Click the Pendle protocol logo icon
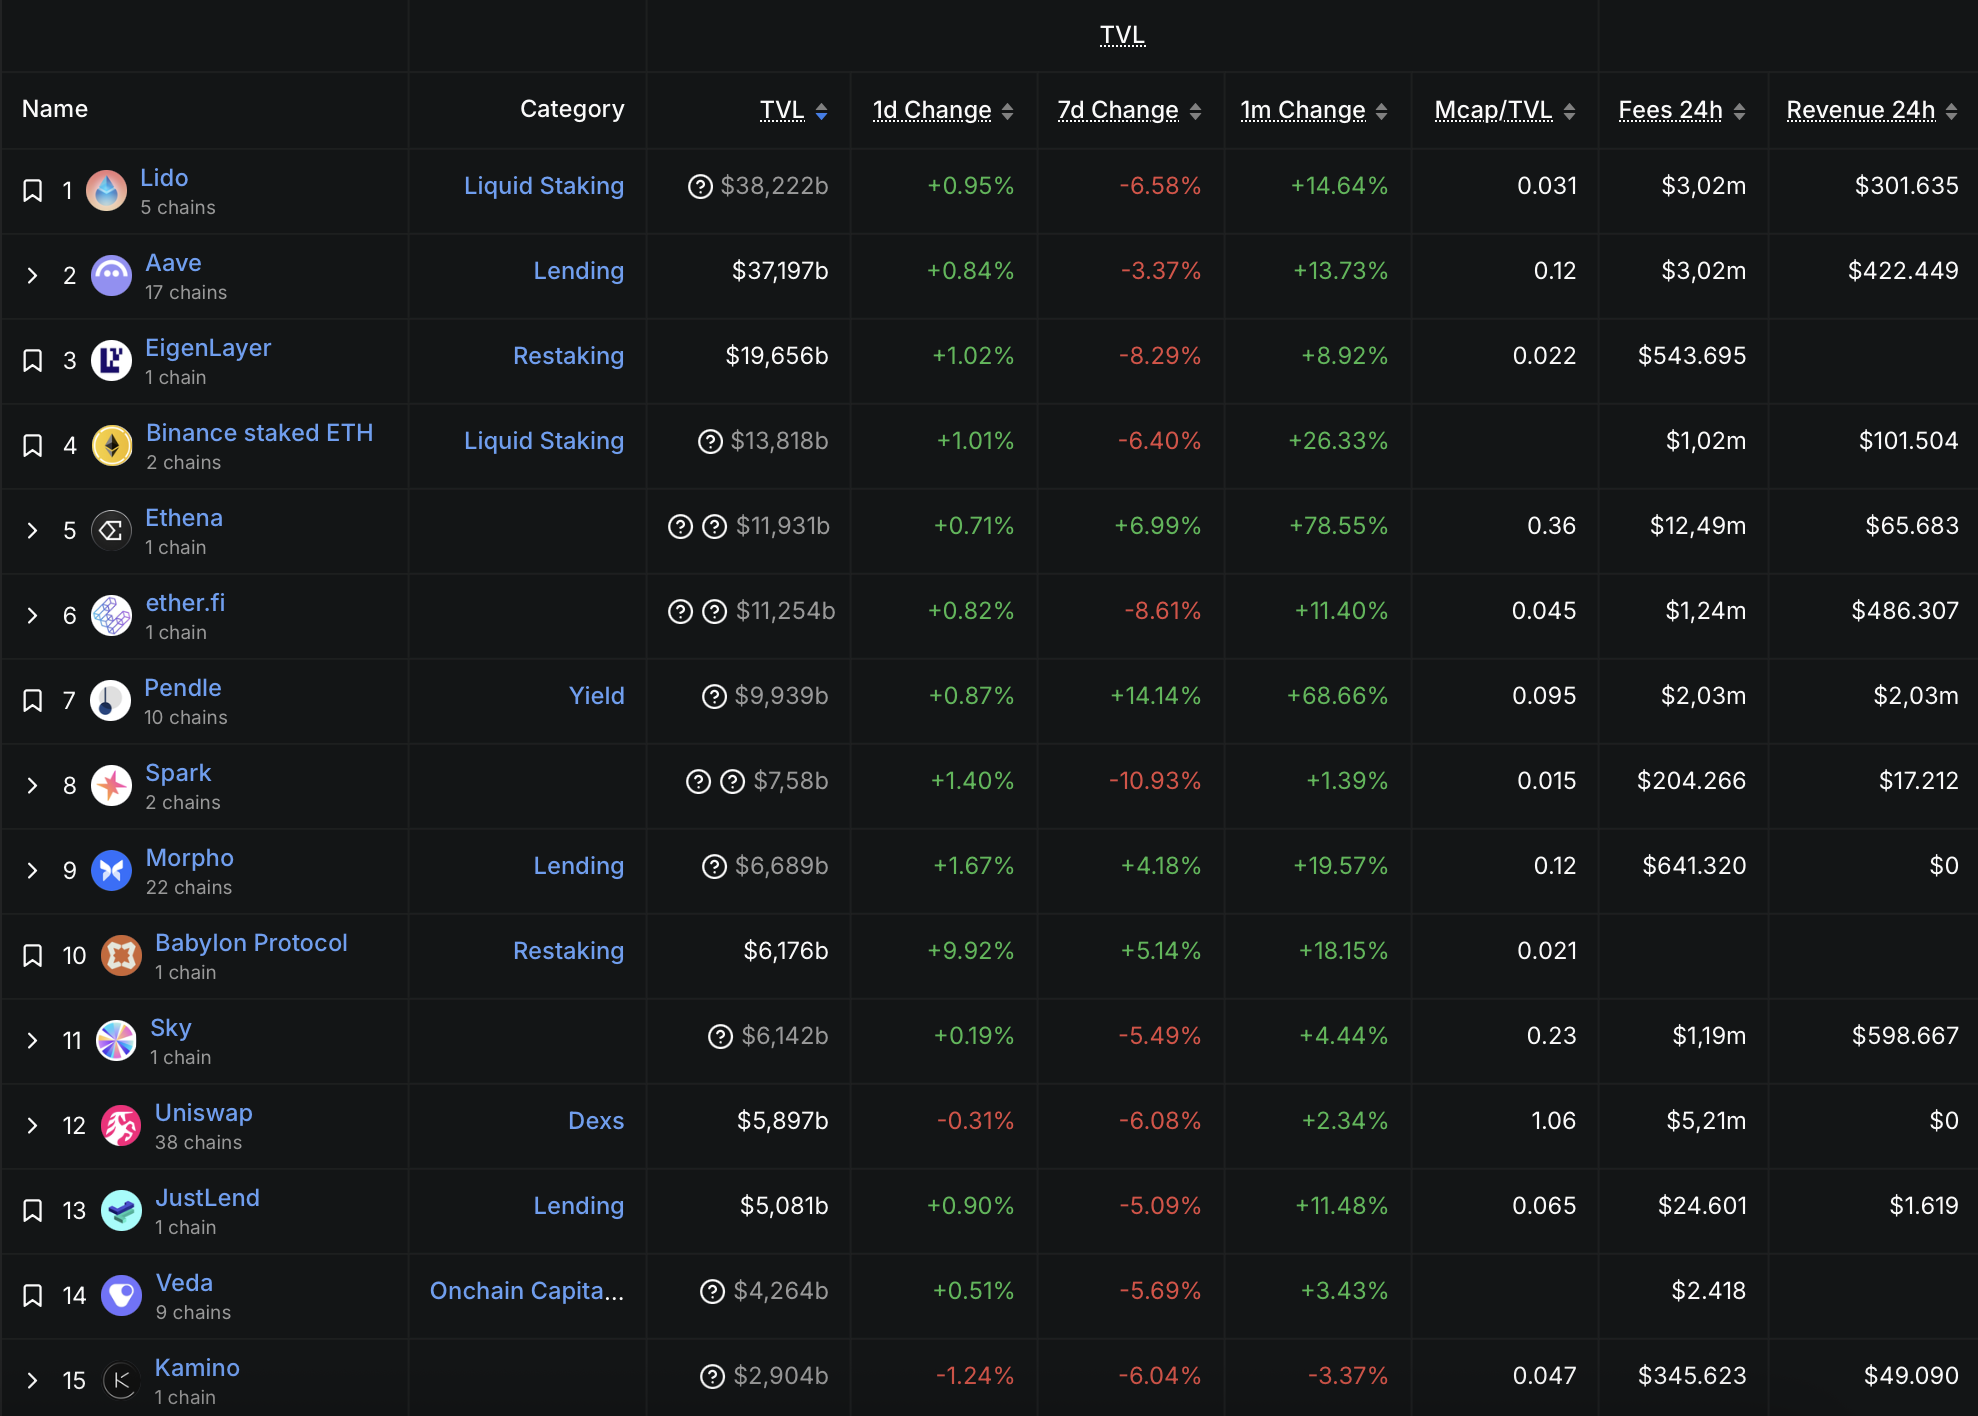Viewport: 1978px width, 1416px height. tap(110, 700)
